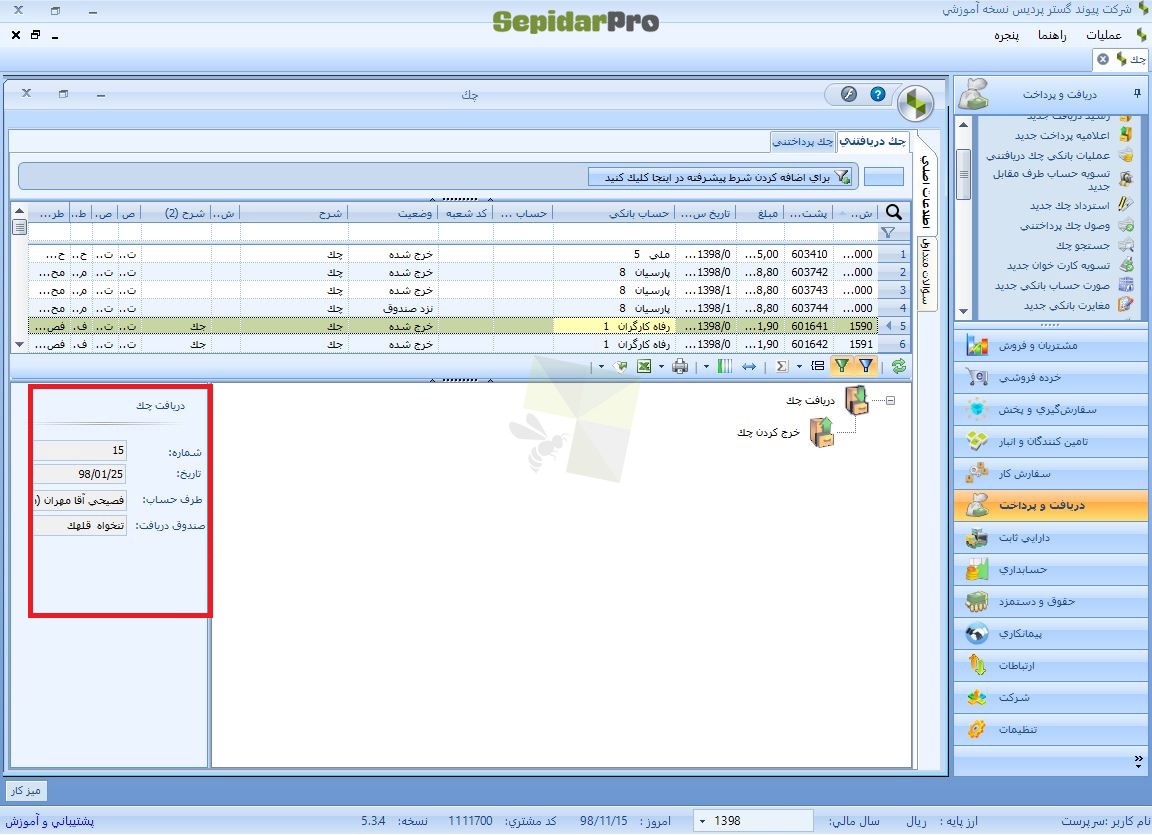Screen dimensions: 1152x835
Task: Close the چك document tab
Action: click(1103, 59)
